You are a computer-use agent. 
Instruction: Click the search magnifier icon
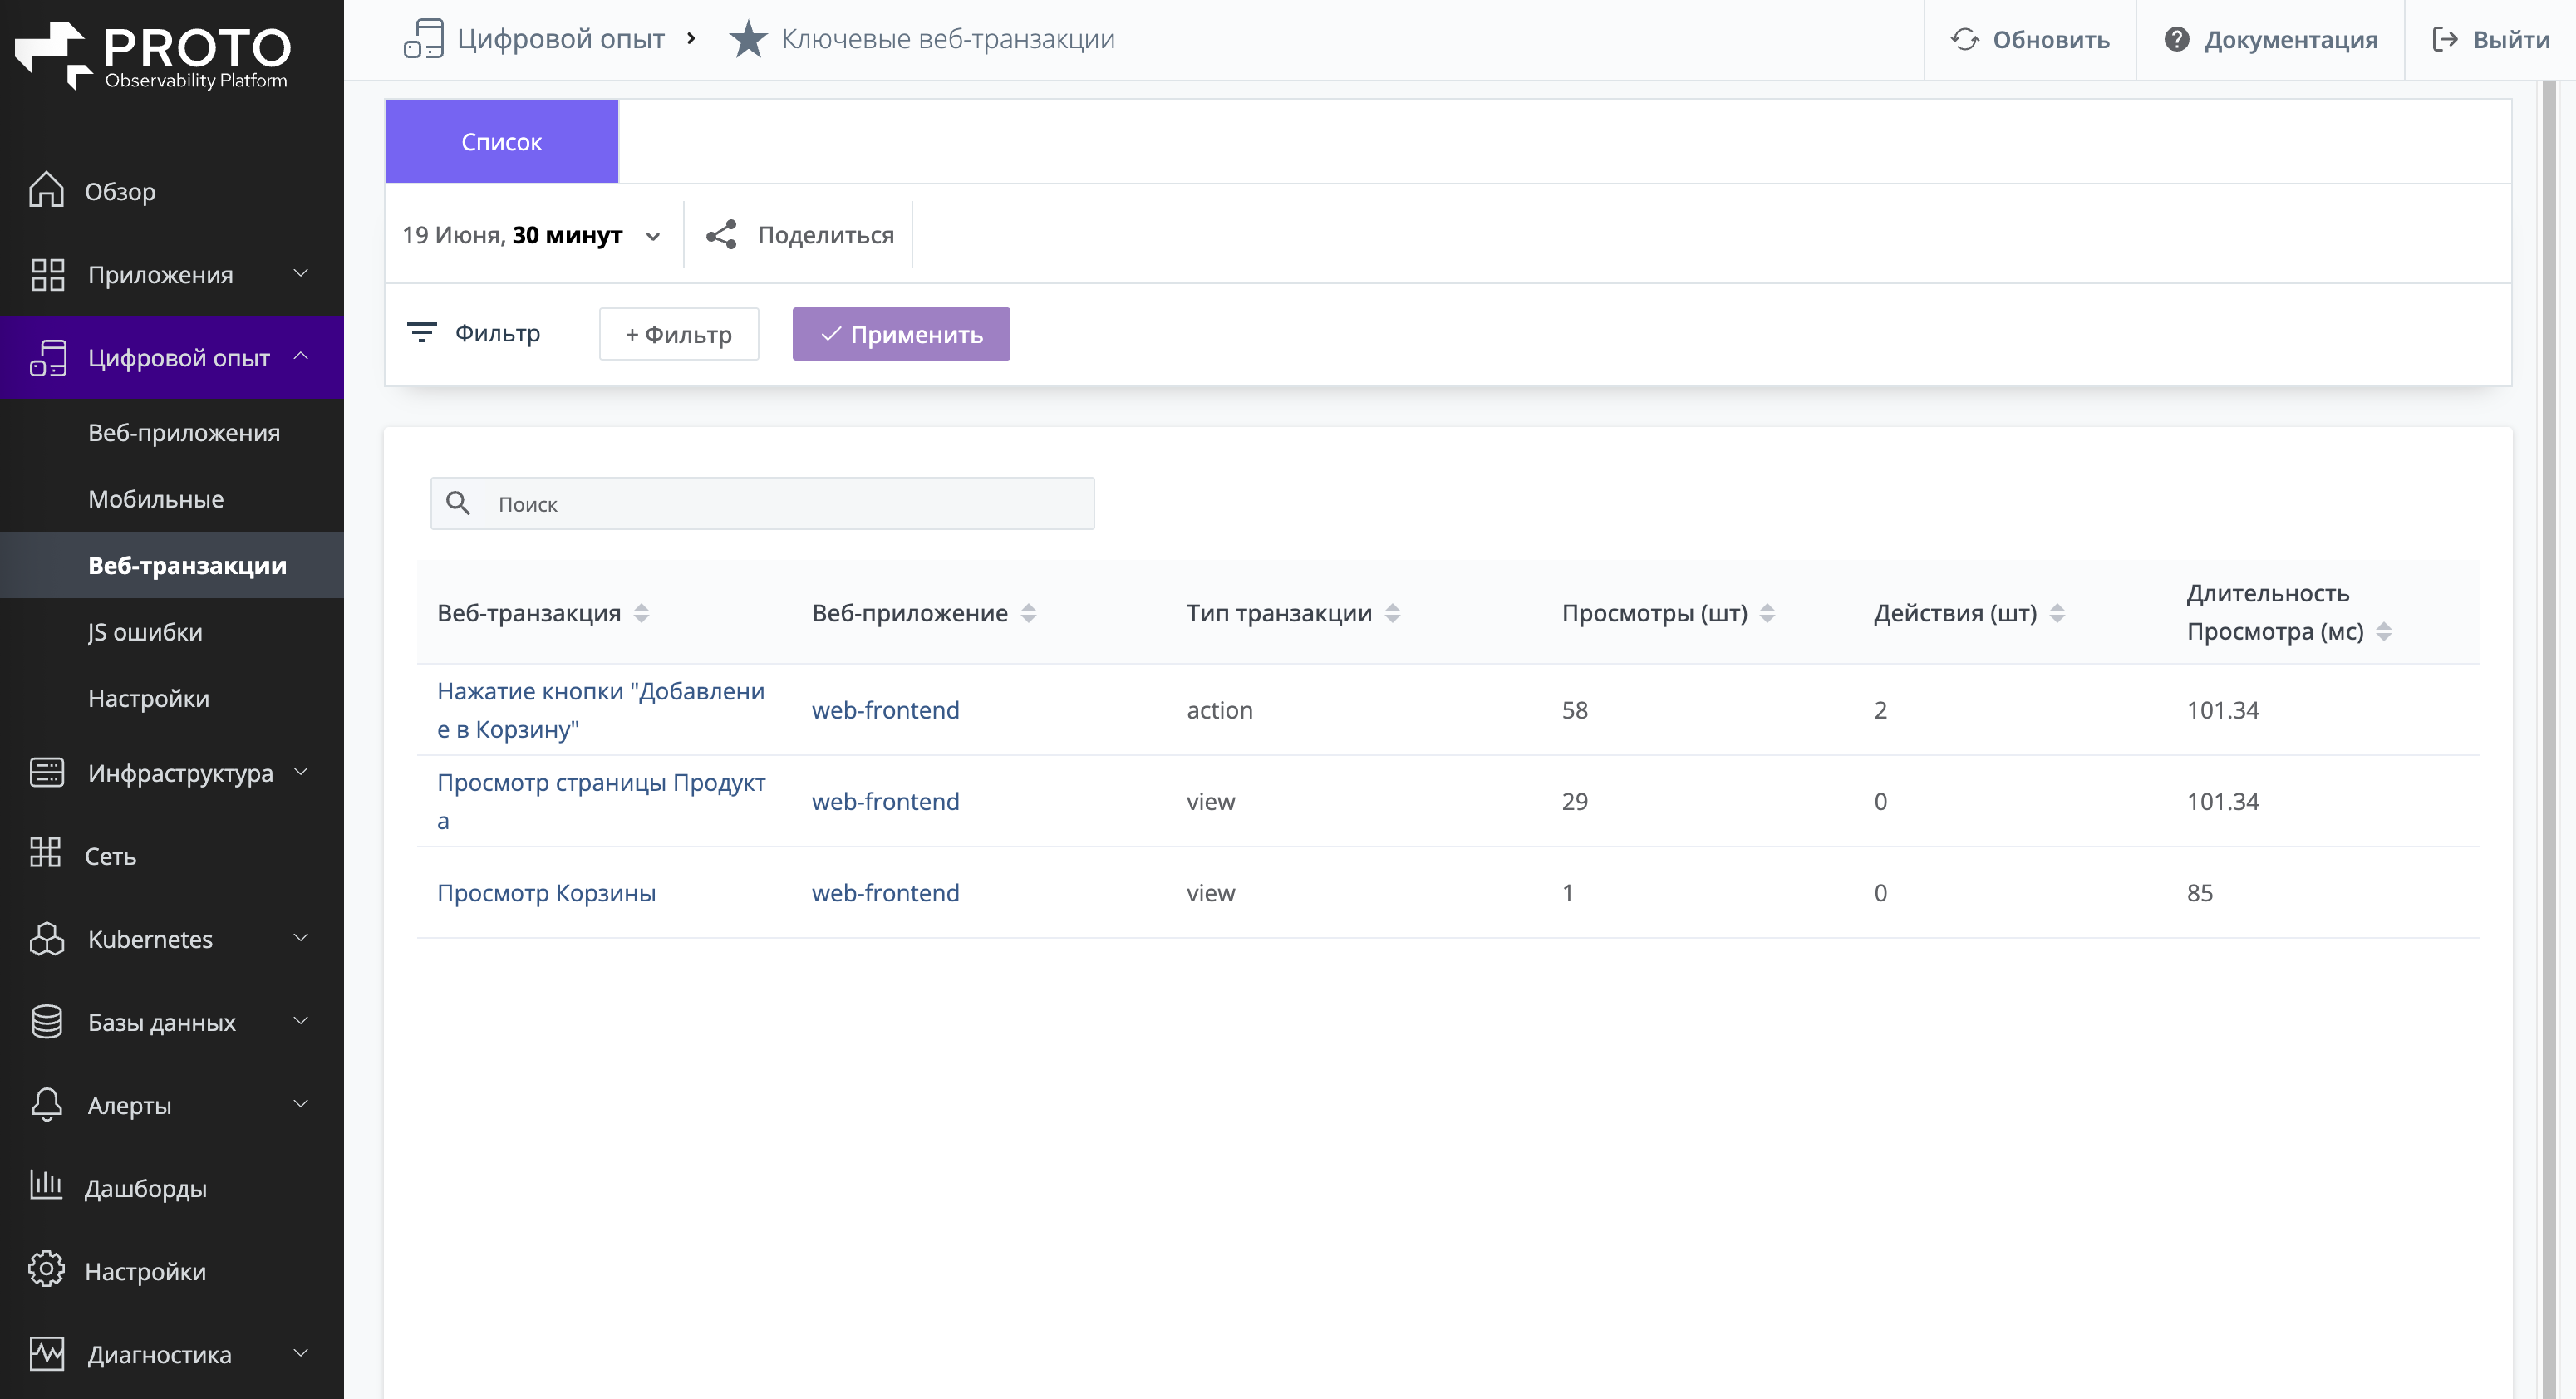click(x=458, y=503)
